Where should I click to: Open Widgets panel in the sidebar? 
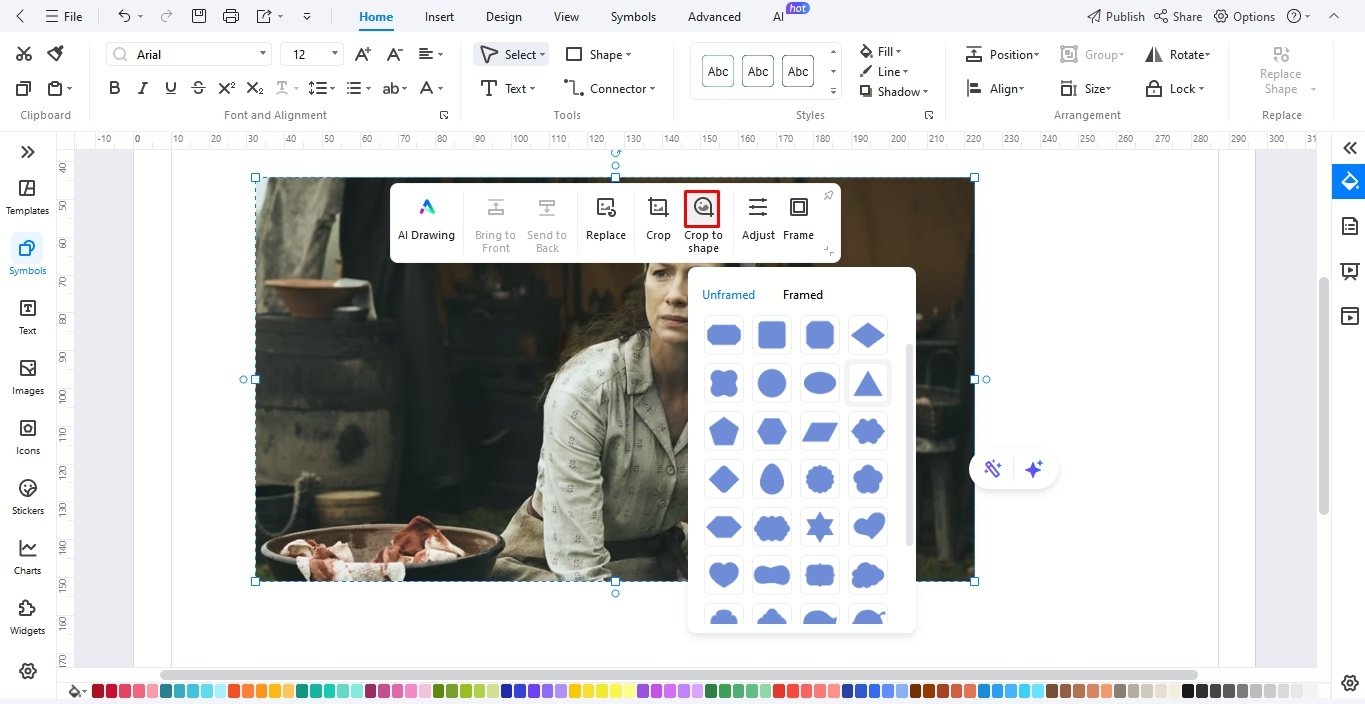click(x=27, y=617)
